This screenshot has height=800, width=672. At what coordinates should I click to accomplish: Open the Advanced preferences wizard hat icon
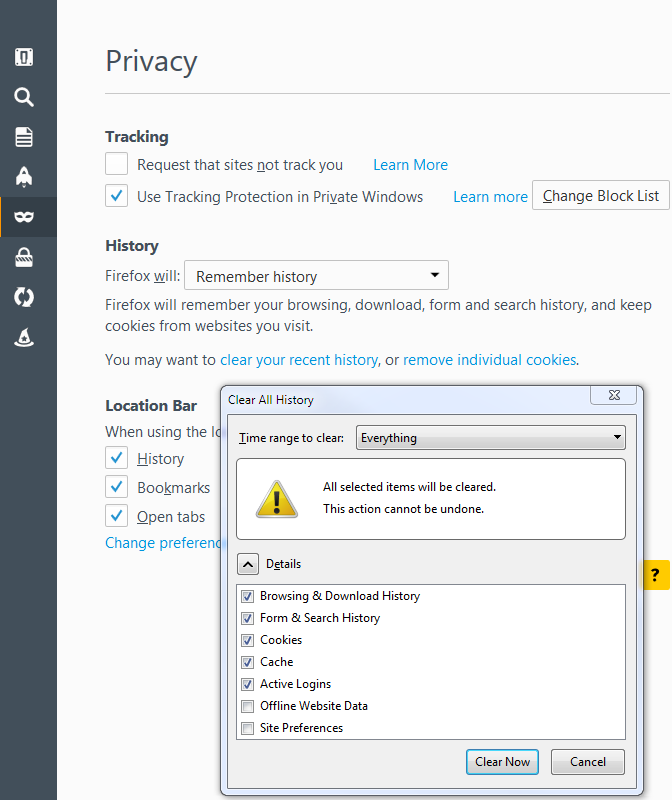tap(24, 338)
